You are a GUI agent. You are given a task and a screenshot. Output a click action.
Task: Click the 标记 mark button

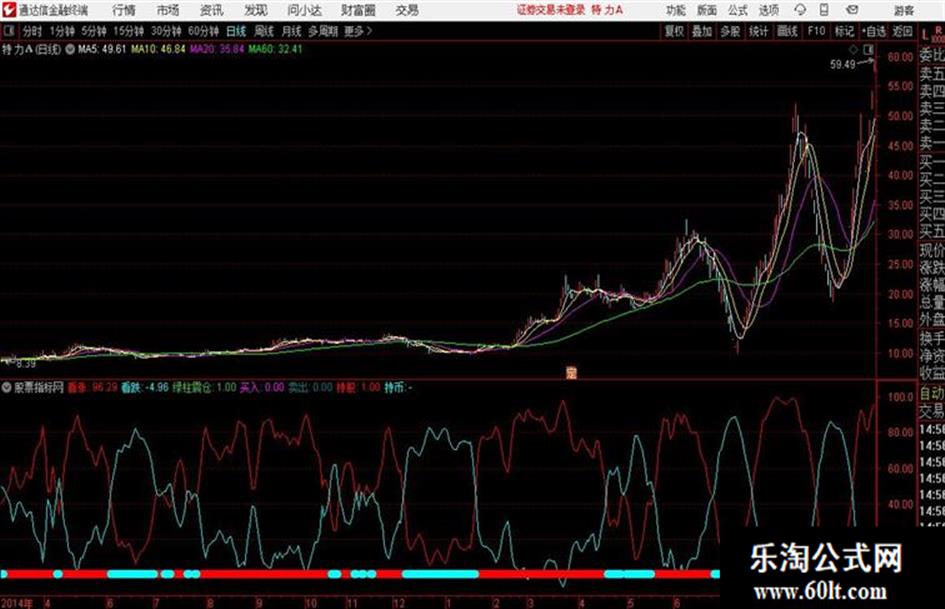click(844, 31)
